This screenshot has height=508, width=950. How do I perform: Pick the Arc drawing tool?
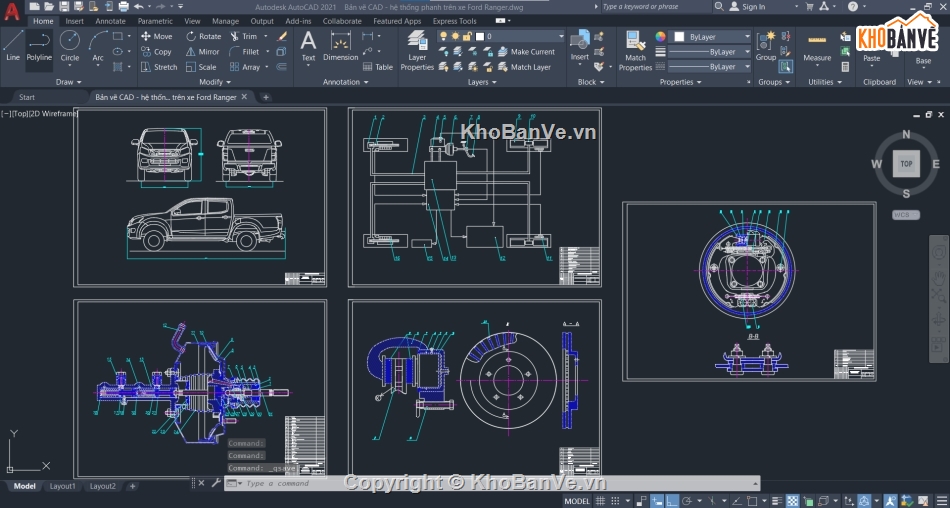[x=98, y=46]
